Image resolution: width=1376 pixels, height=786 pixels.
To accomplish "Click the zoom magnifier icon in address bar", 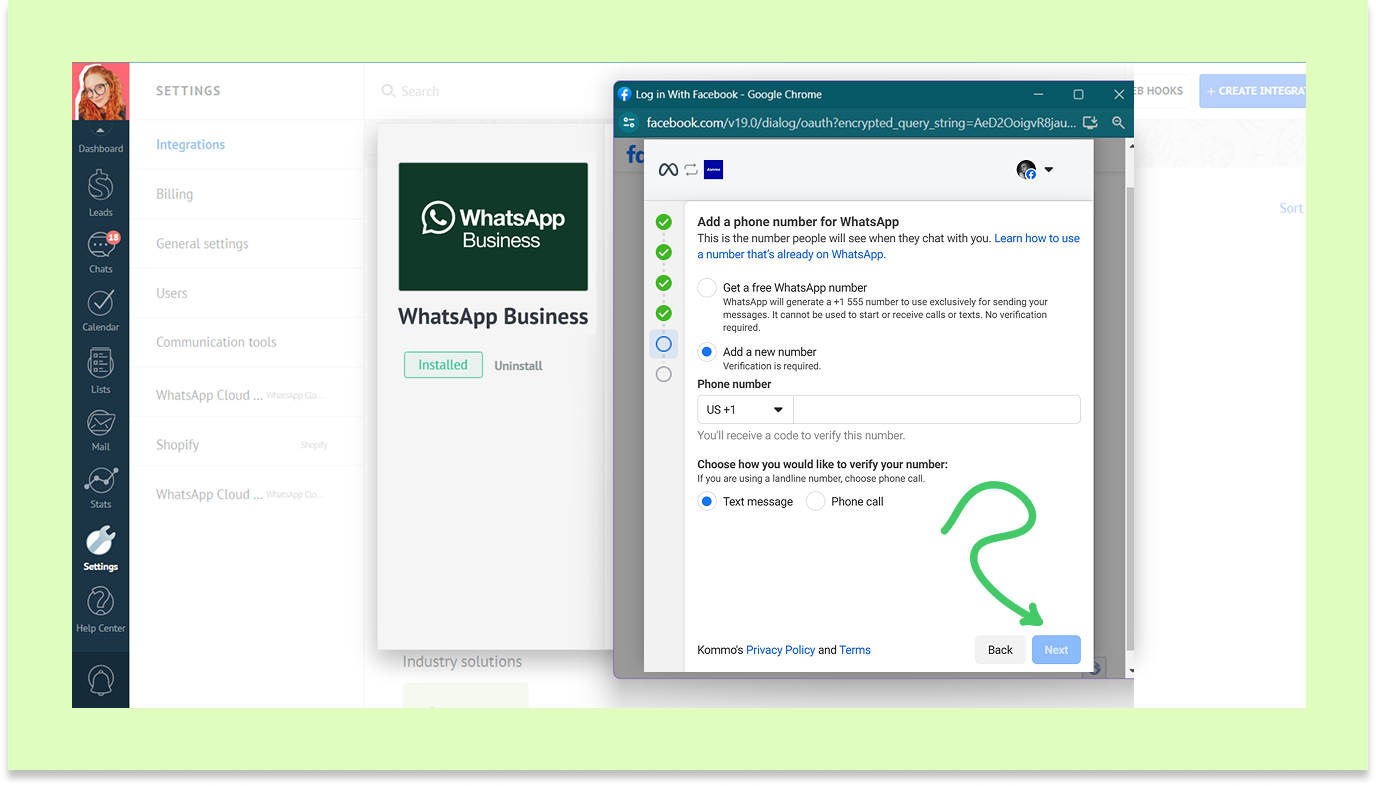I will [x=1118, y=123].
